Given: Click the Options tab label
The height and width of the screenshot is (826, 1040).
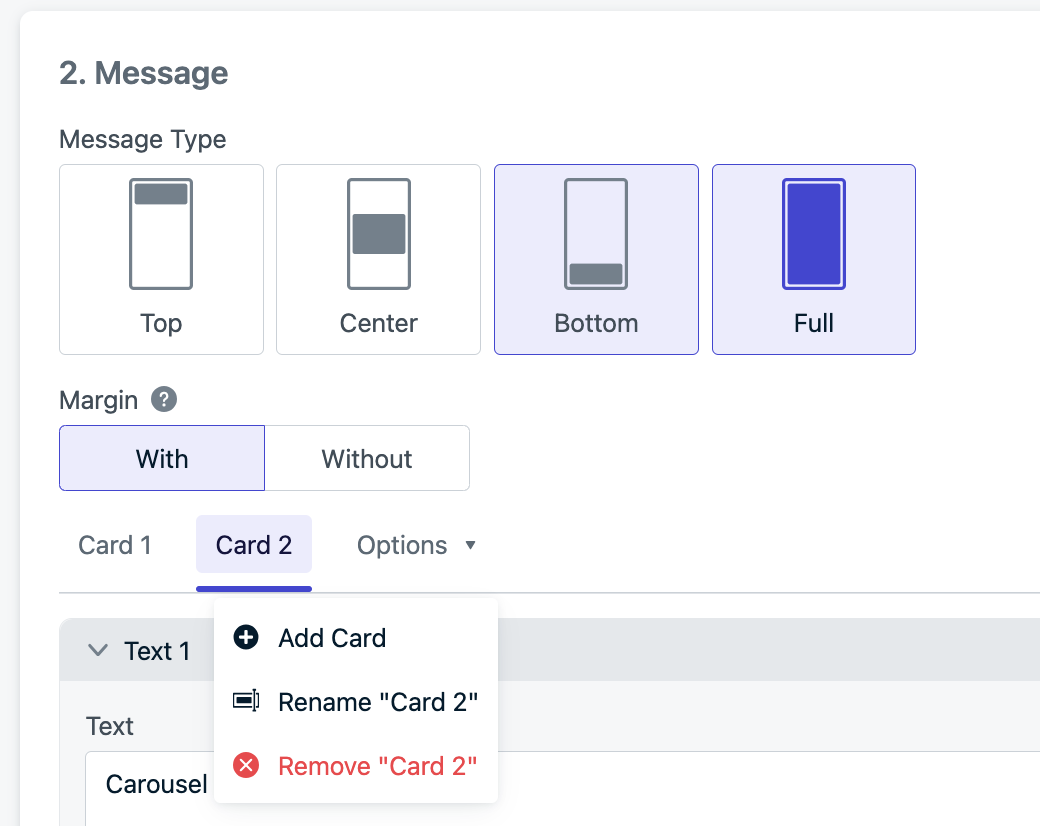Looking at the screenshot, I should coord(402,545).
